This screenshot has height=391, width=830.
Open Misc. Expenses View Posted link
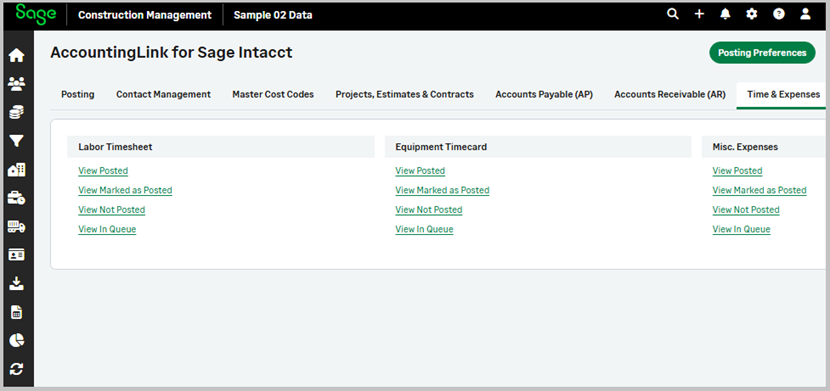[x=737, y=171]
